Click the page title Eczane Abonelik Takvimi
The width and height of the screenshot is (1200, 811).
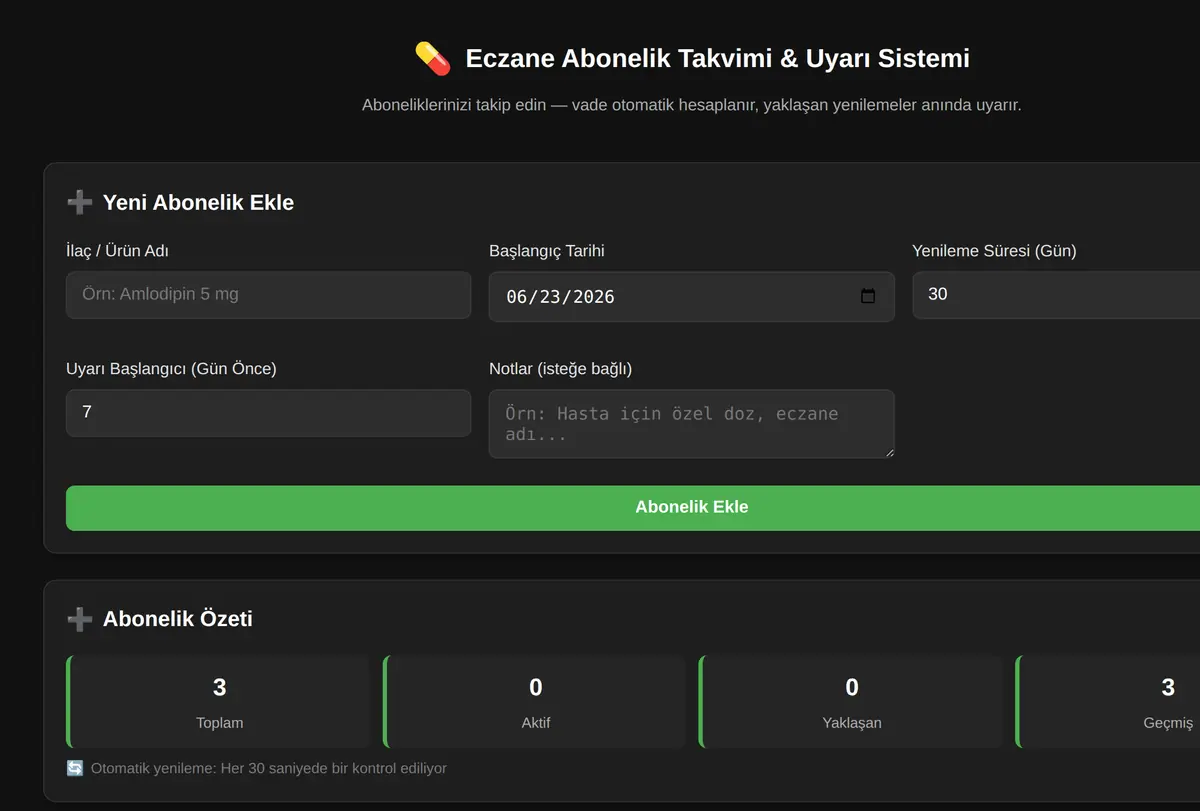pyautogui.click(x=717, y=59)
